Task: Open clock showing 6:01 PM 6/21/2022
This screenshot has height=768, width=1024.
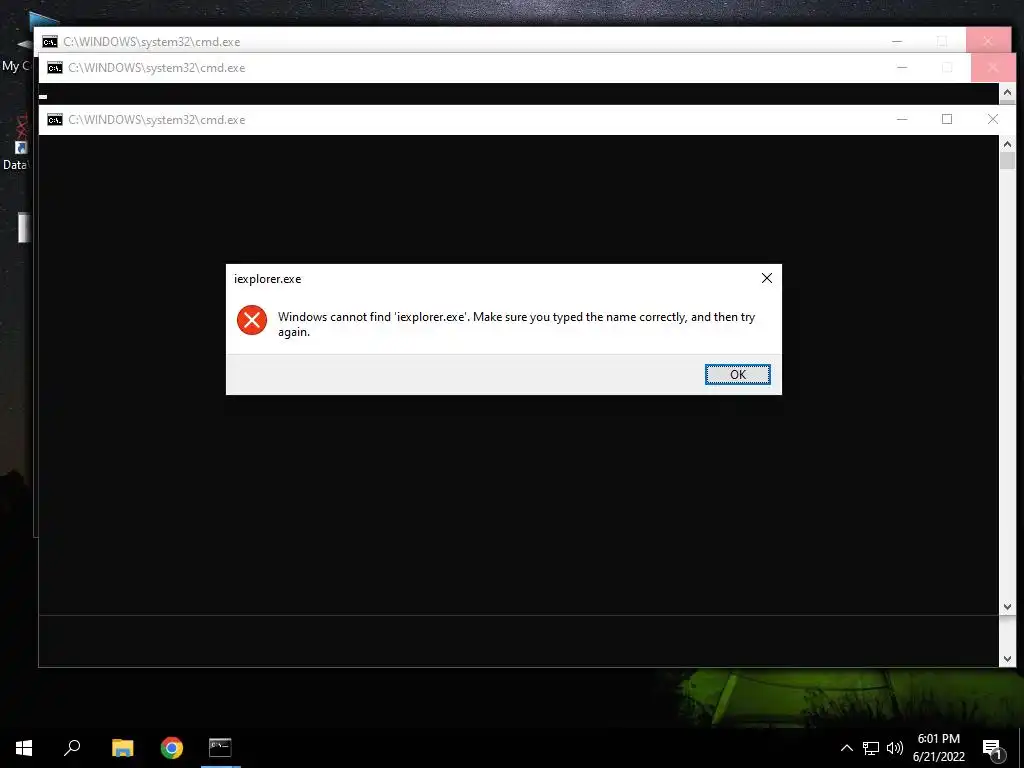Action: pyautogui.click(x=938, y=748)
